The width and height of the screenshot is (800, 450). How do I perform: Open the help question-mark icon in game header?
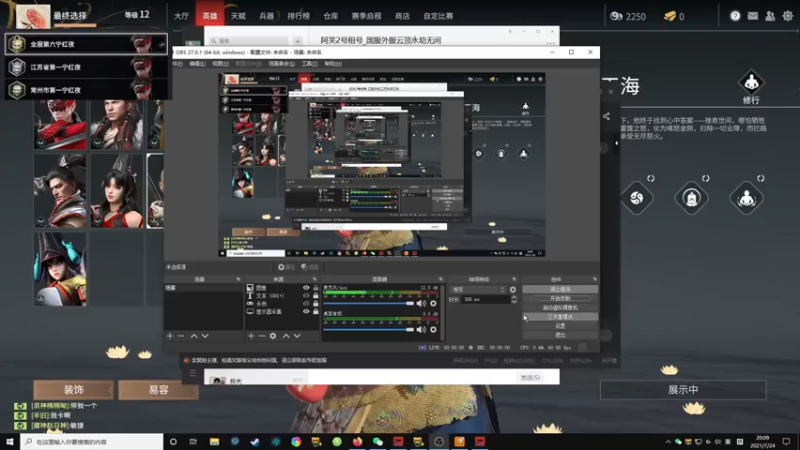735,16
